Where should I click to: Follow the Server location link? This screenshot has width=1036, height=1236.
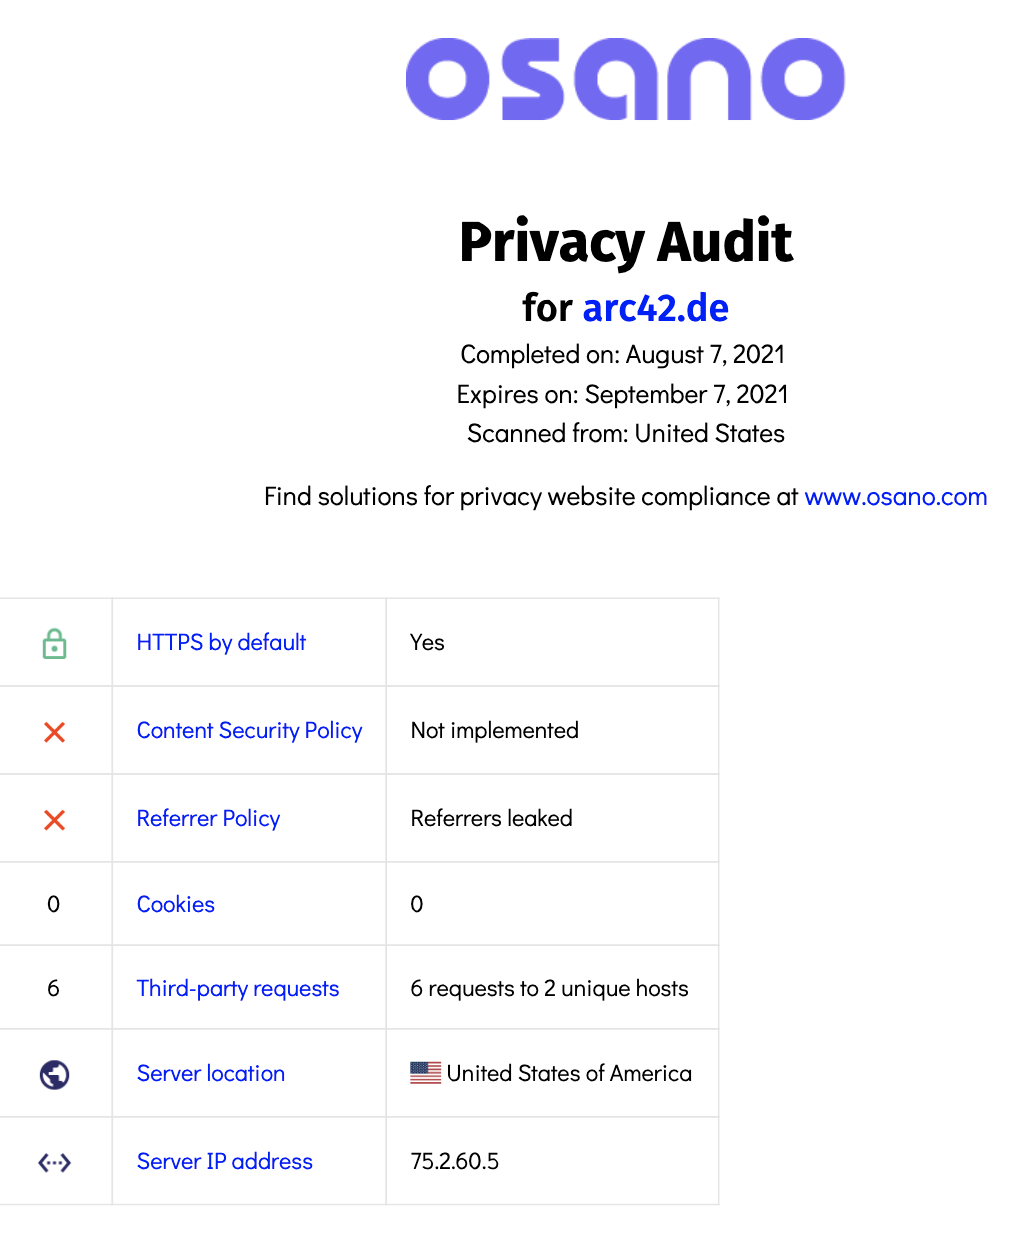click(211, 1074)
